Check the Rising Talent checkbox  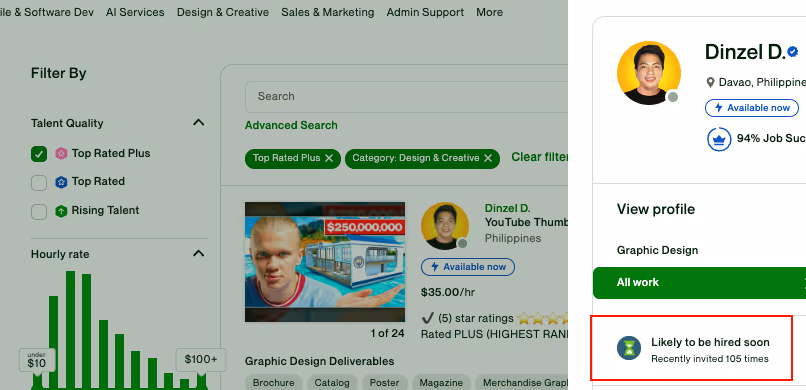click(x=39, y=211)
